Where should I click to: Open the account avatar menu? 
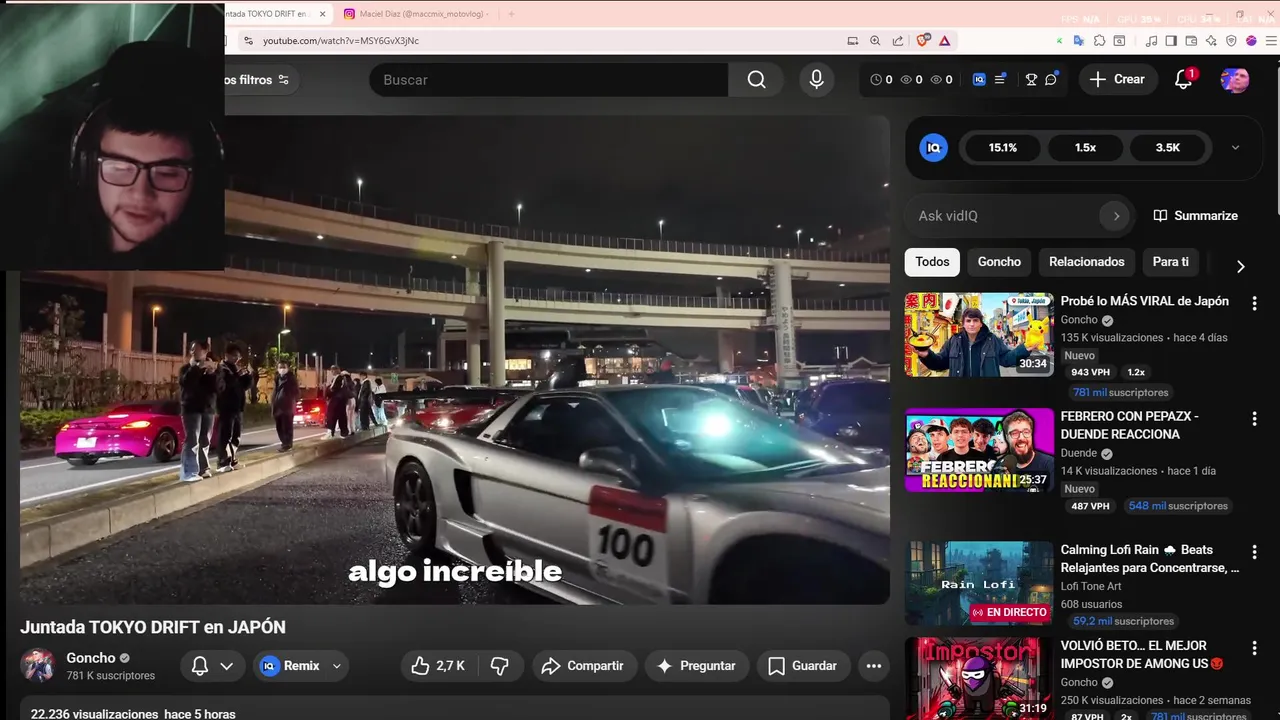tap(1234, 80)
